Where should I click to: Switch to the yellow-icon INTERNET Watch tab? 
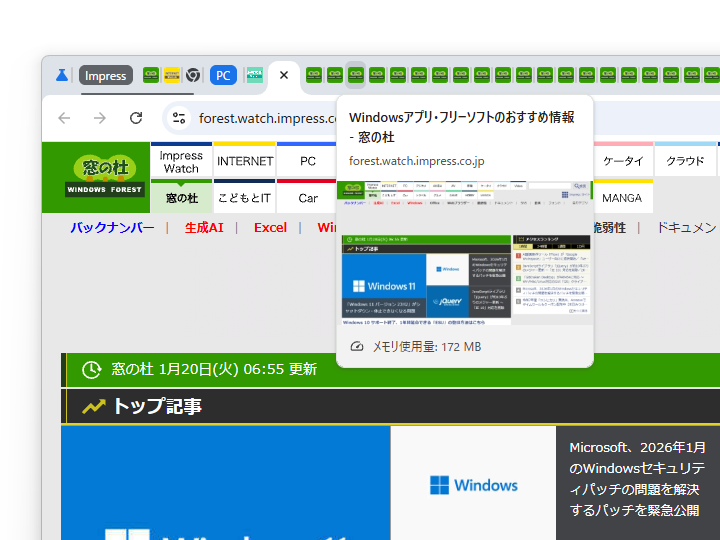172,75
